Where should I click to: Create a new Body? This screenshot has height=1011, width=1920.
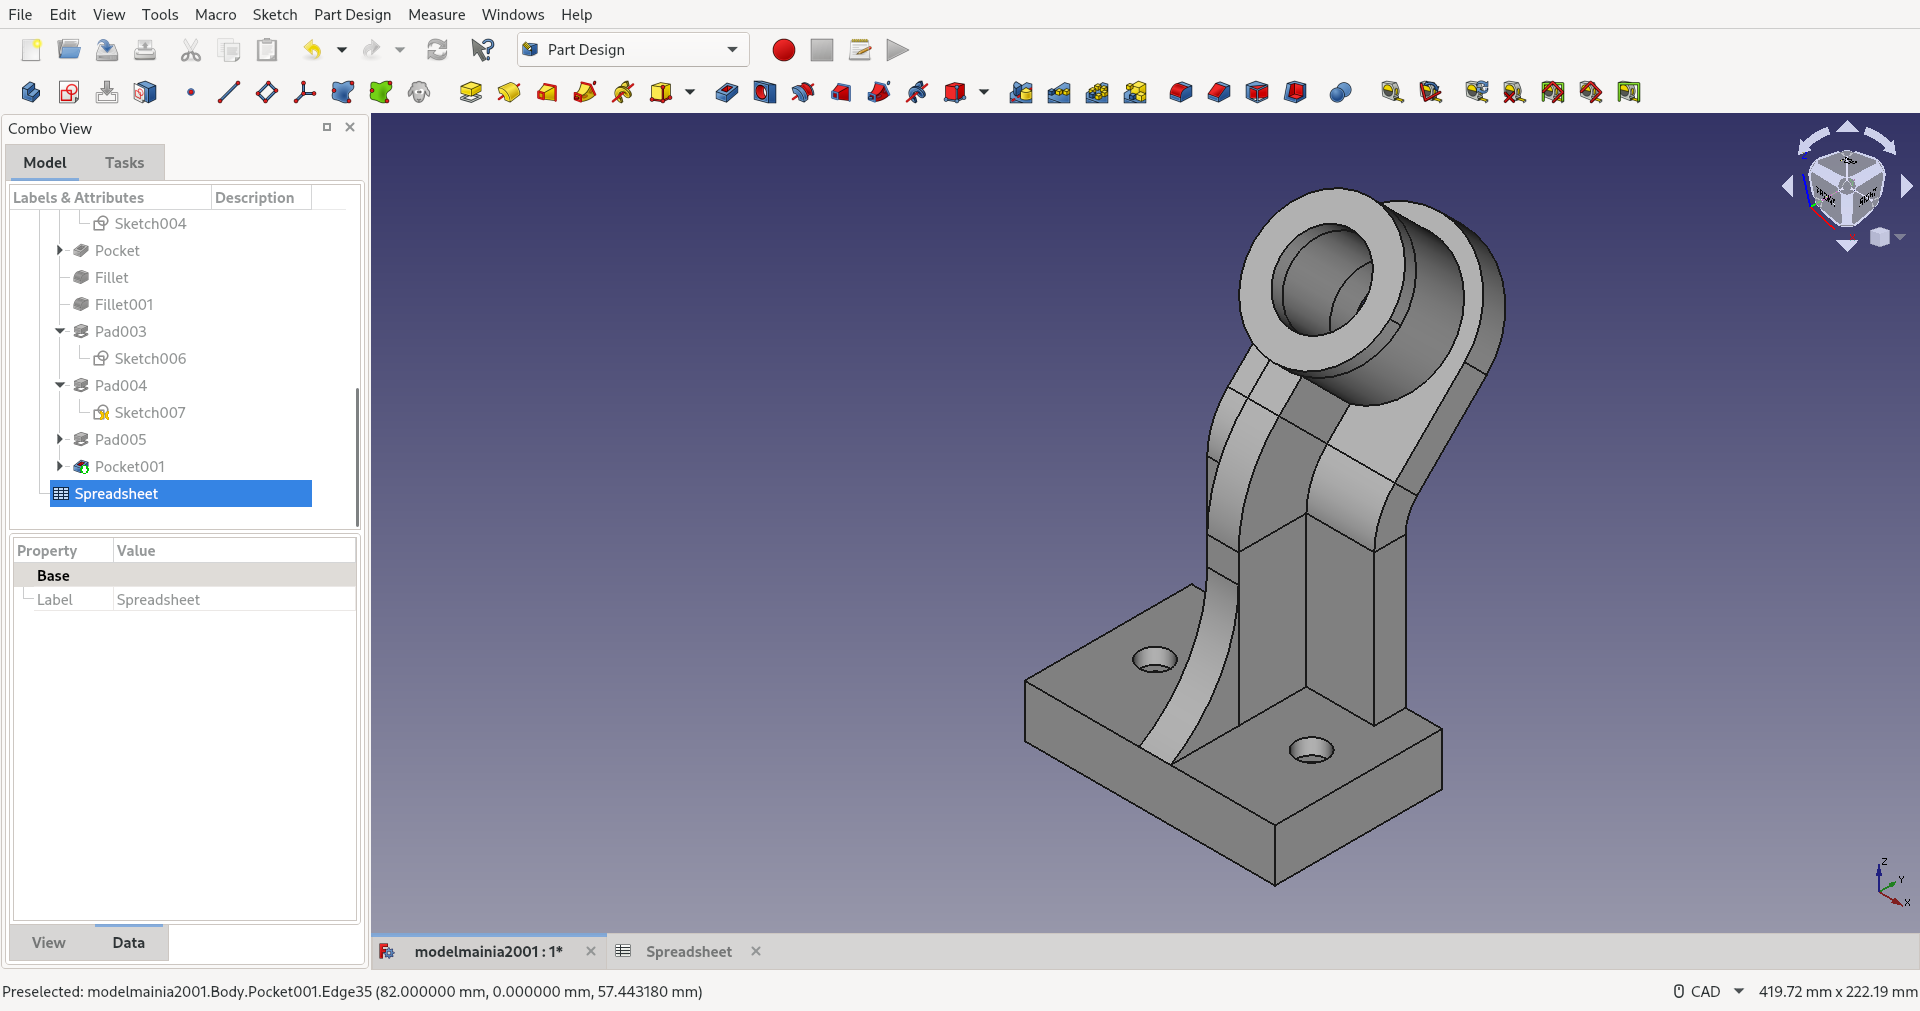pos(30,92)
